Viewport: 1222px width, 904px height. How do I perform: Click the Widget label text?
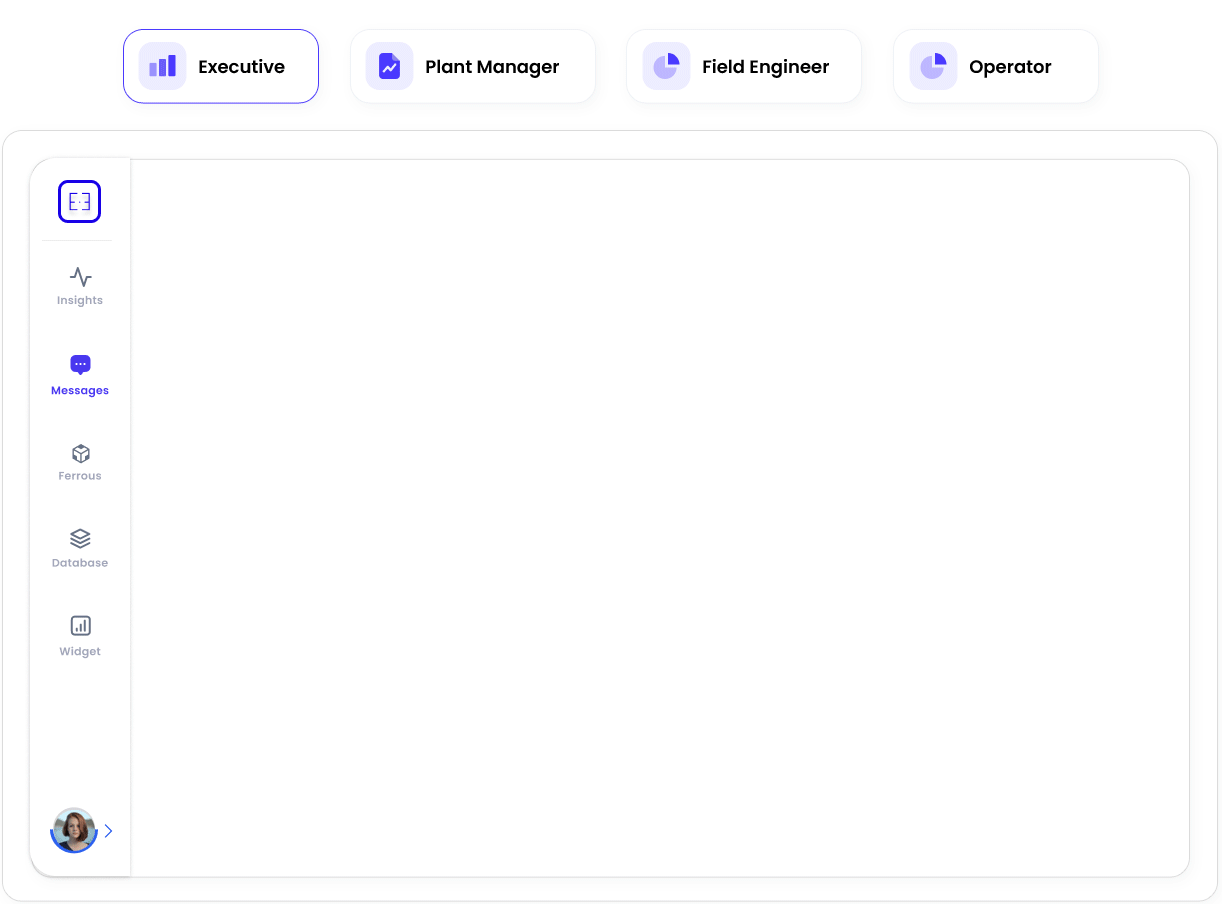80,651
